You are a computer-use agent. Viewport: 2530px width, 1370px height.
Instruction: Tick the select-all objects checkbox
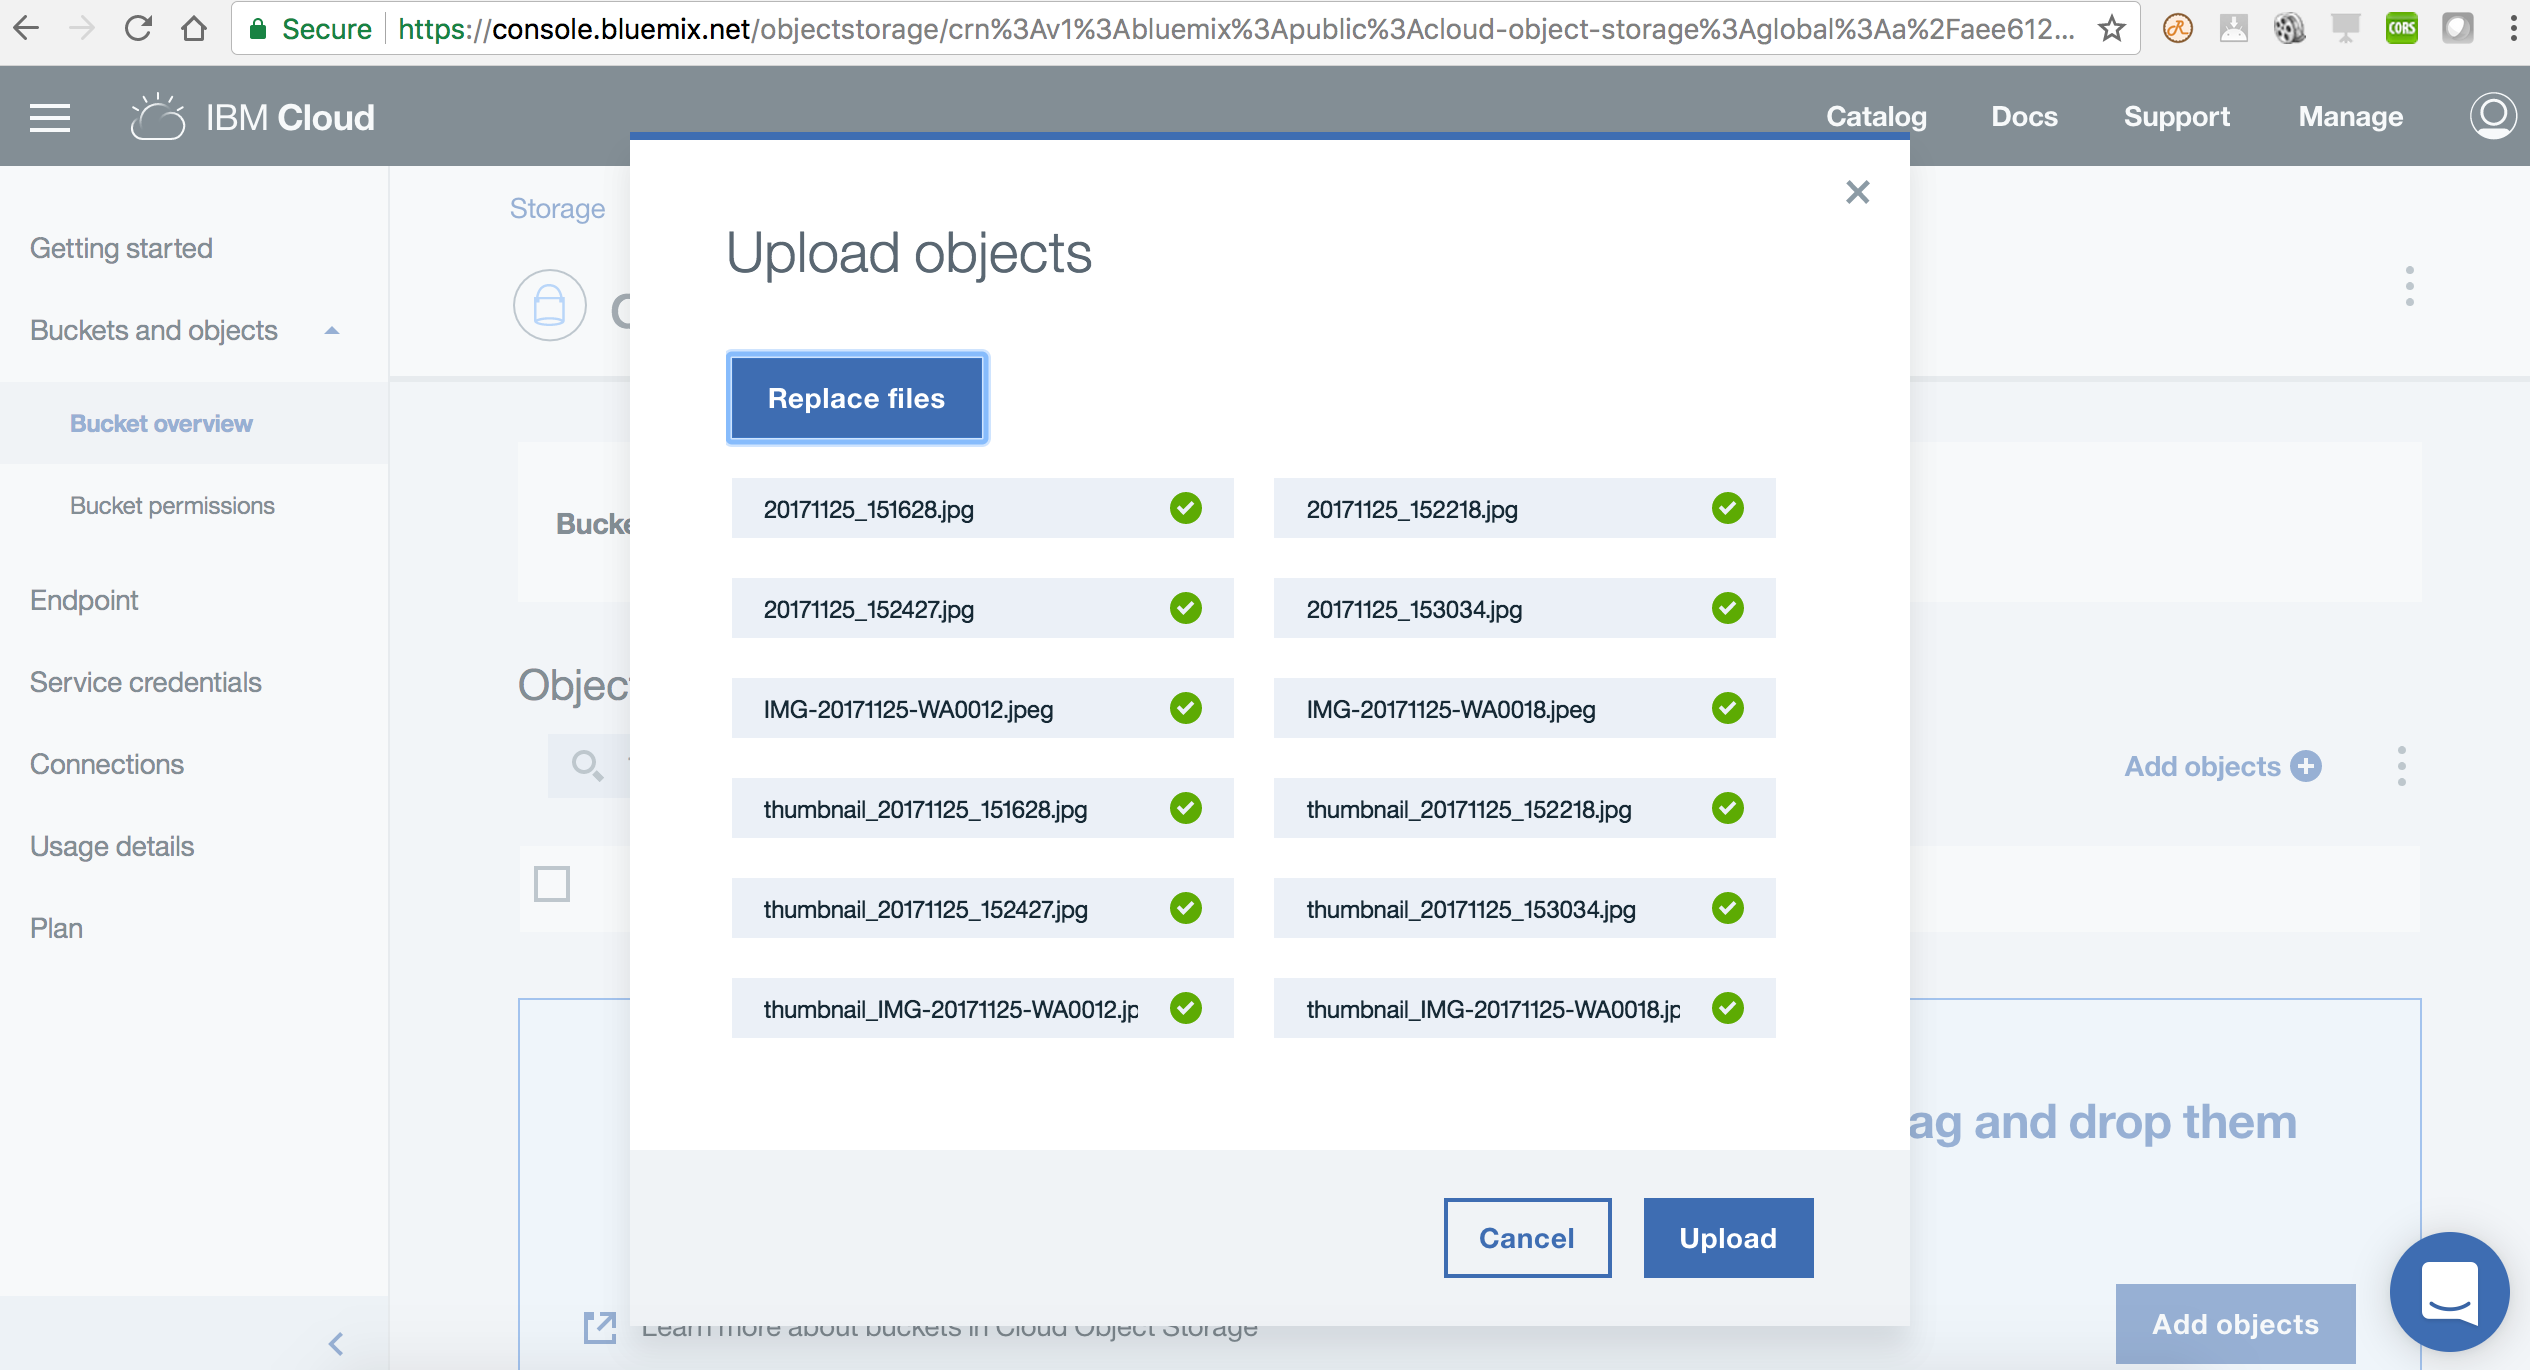point(552,884)
